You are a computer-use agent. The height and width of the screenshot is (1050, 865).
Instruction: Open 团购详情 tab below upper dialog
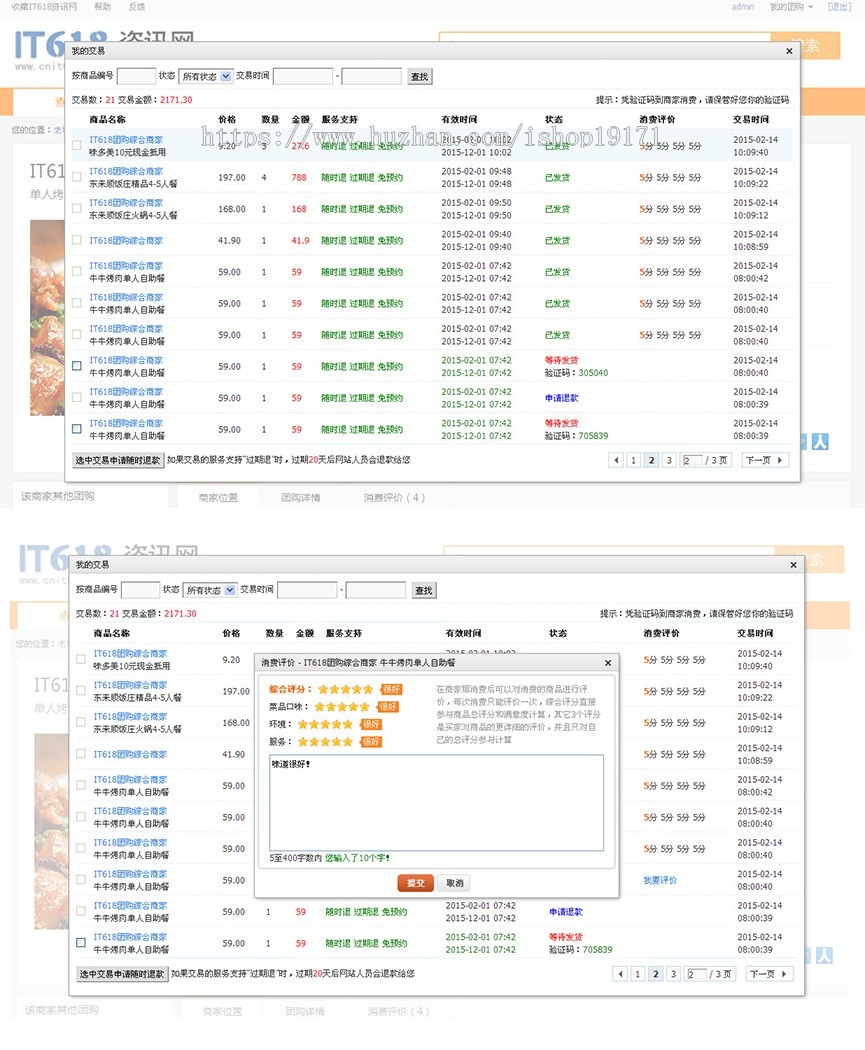301,498
